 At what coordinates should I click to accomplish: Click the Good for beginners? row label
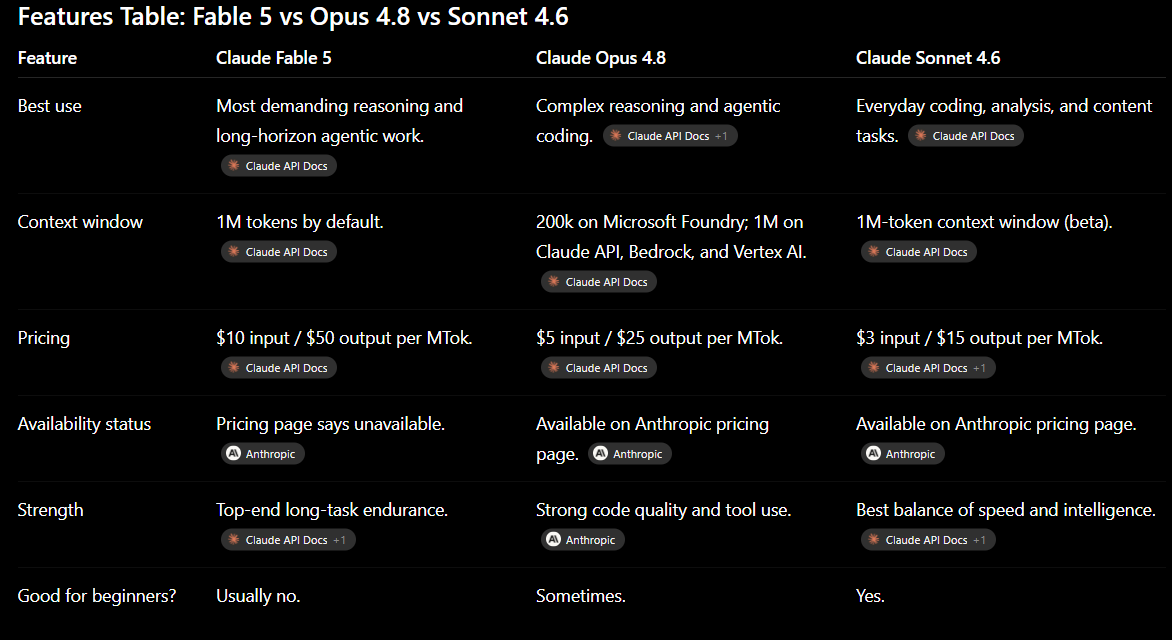97,596
